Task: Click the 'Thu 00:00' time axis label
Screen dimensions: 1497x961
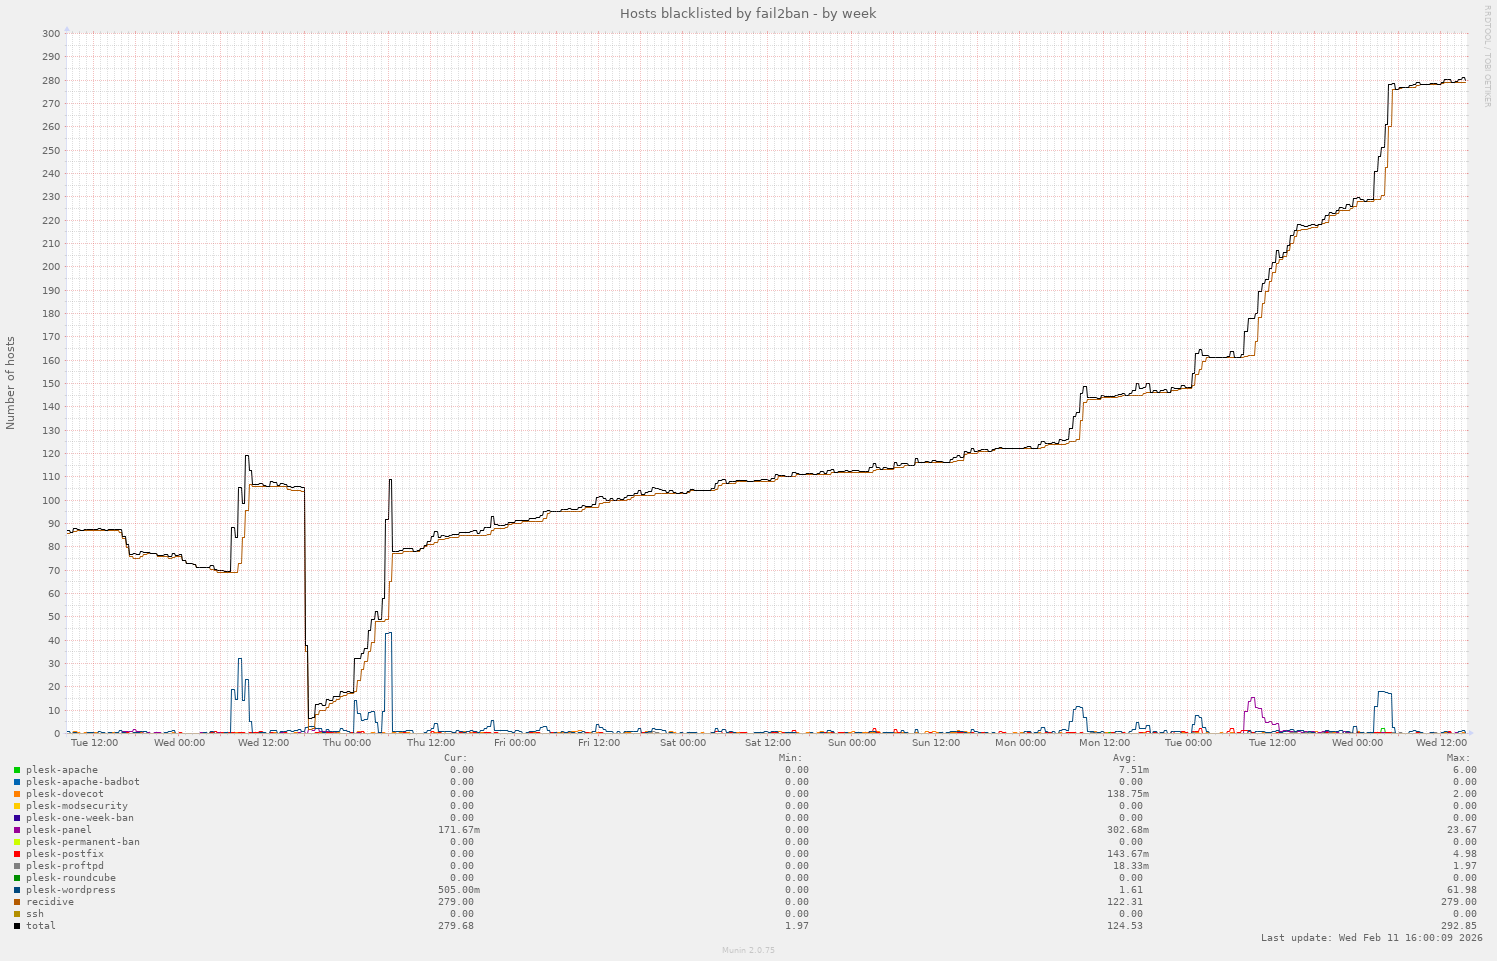Action: pyautogui.click(x=347, y=743)
